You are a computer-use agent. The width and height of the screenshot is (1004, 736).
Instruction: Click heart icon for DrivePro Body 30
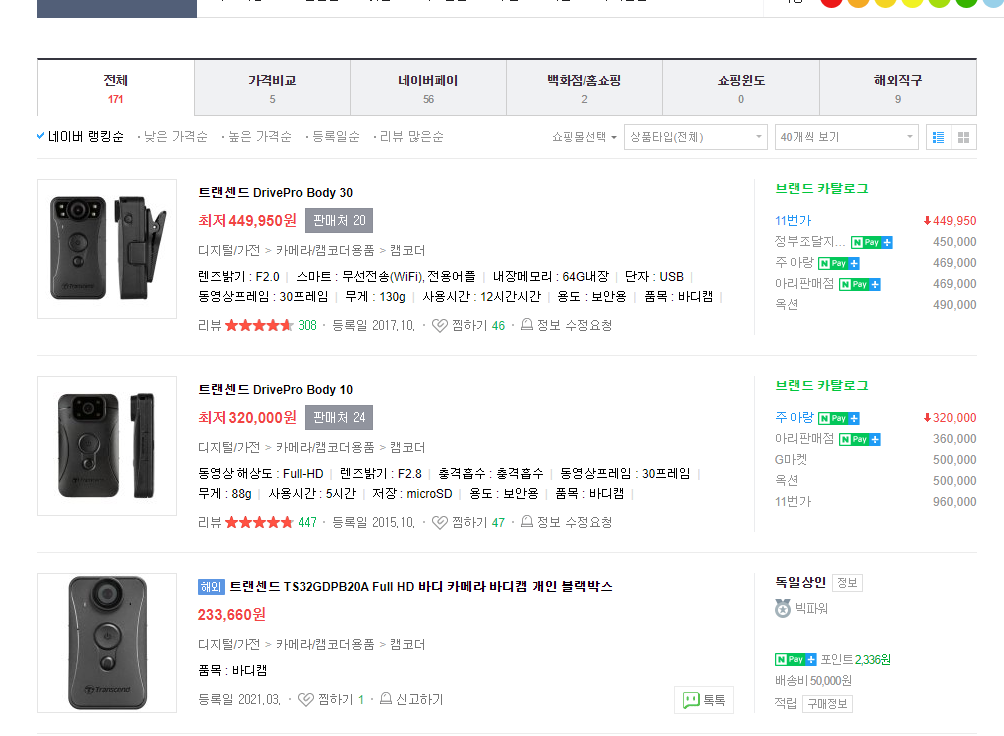439,325
